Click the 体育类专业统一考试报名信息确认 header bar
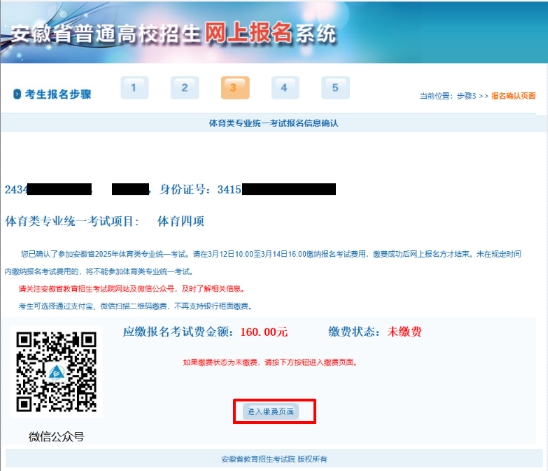 [274, 123]
